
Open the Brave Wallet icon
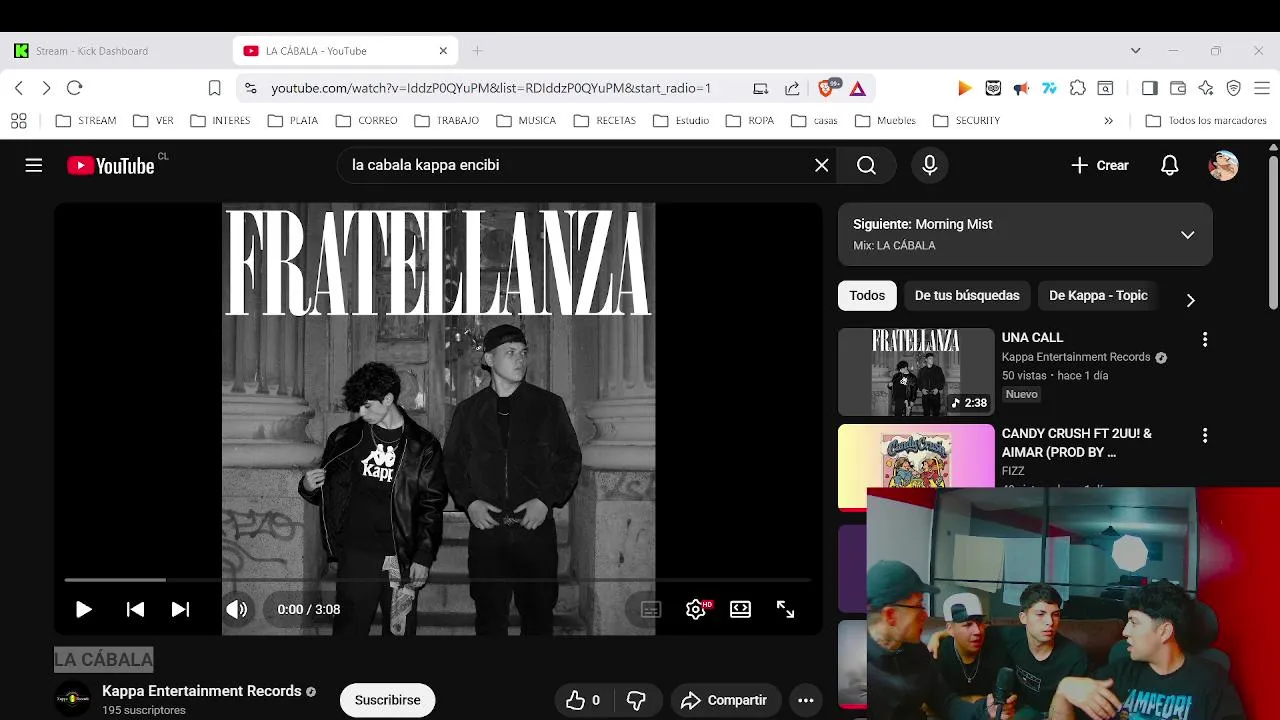[x=1178, y=88]
